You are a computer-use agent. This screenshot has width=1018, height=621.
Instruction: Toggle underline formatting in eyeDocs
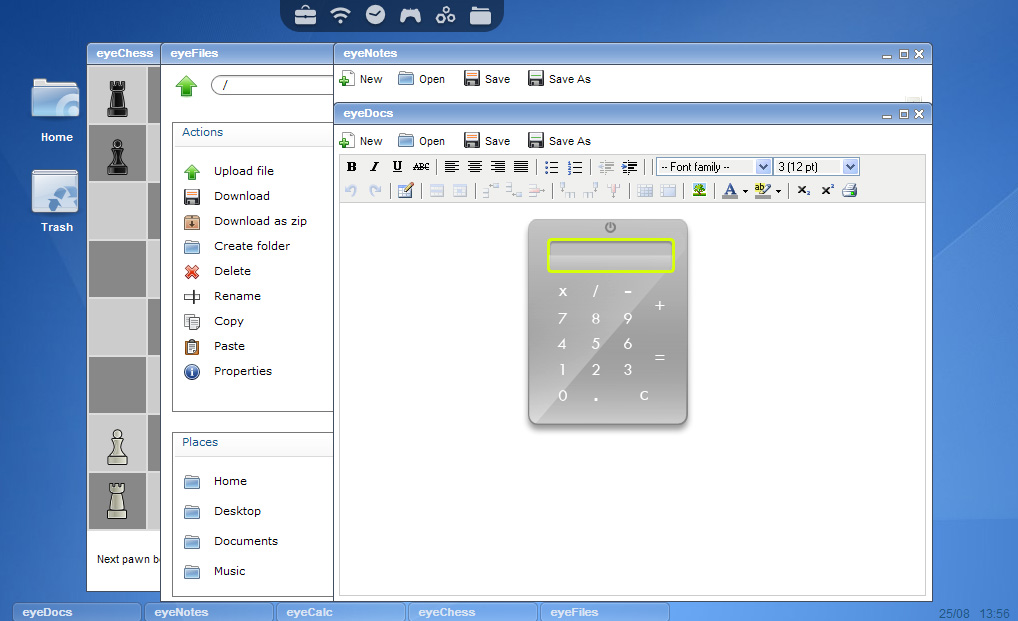point(397,167)
